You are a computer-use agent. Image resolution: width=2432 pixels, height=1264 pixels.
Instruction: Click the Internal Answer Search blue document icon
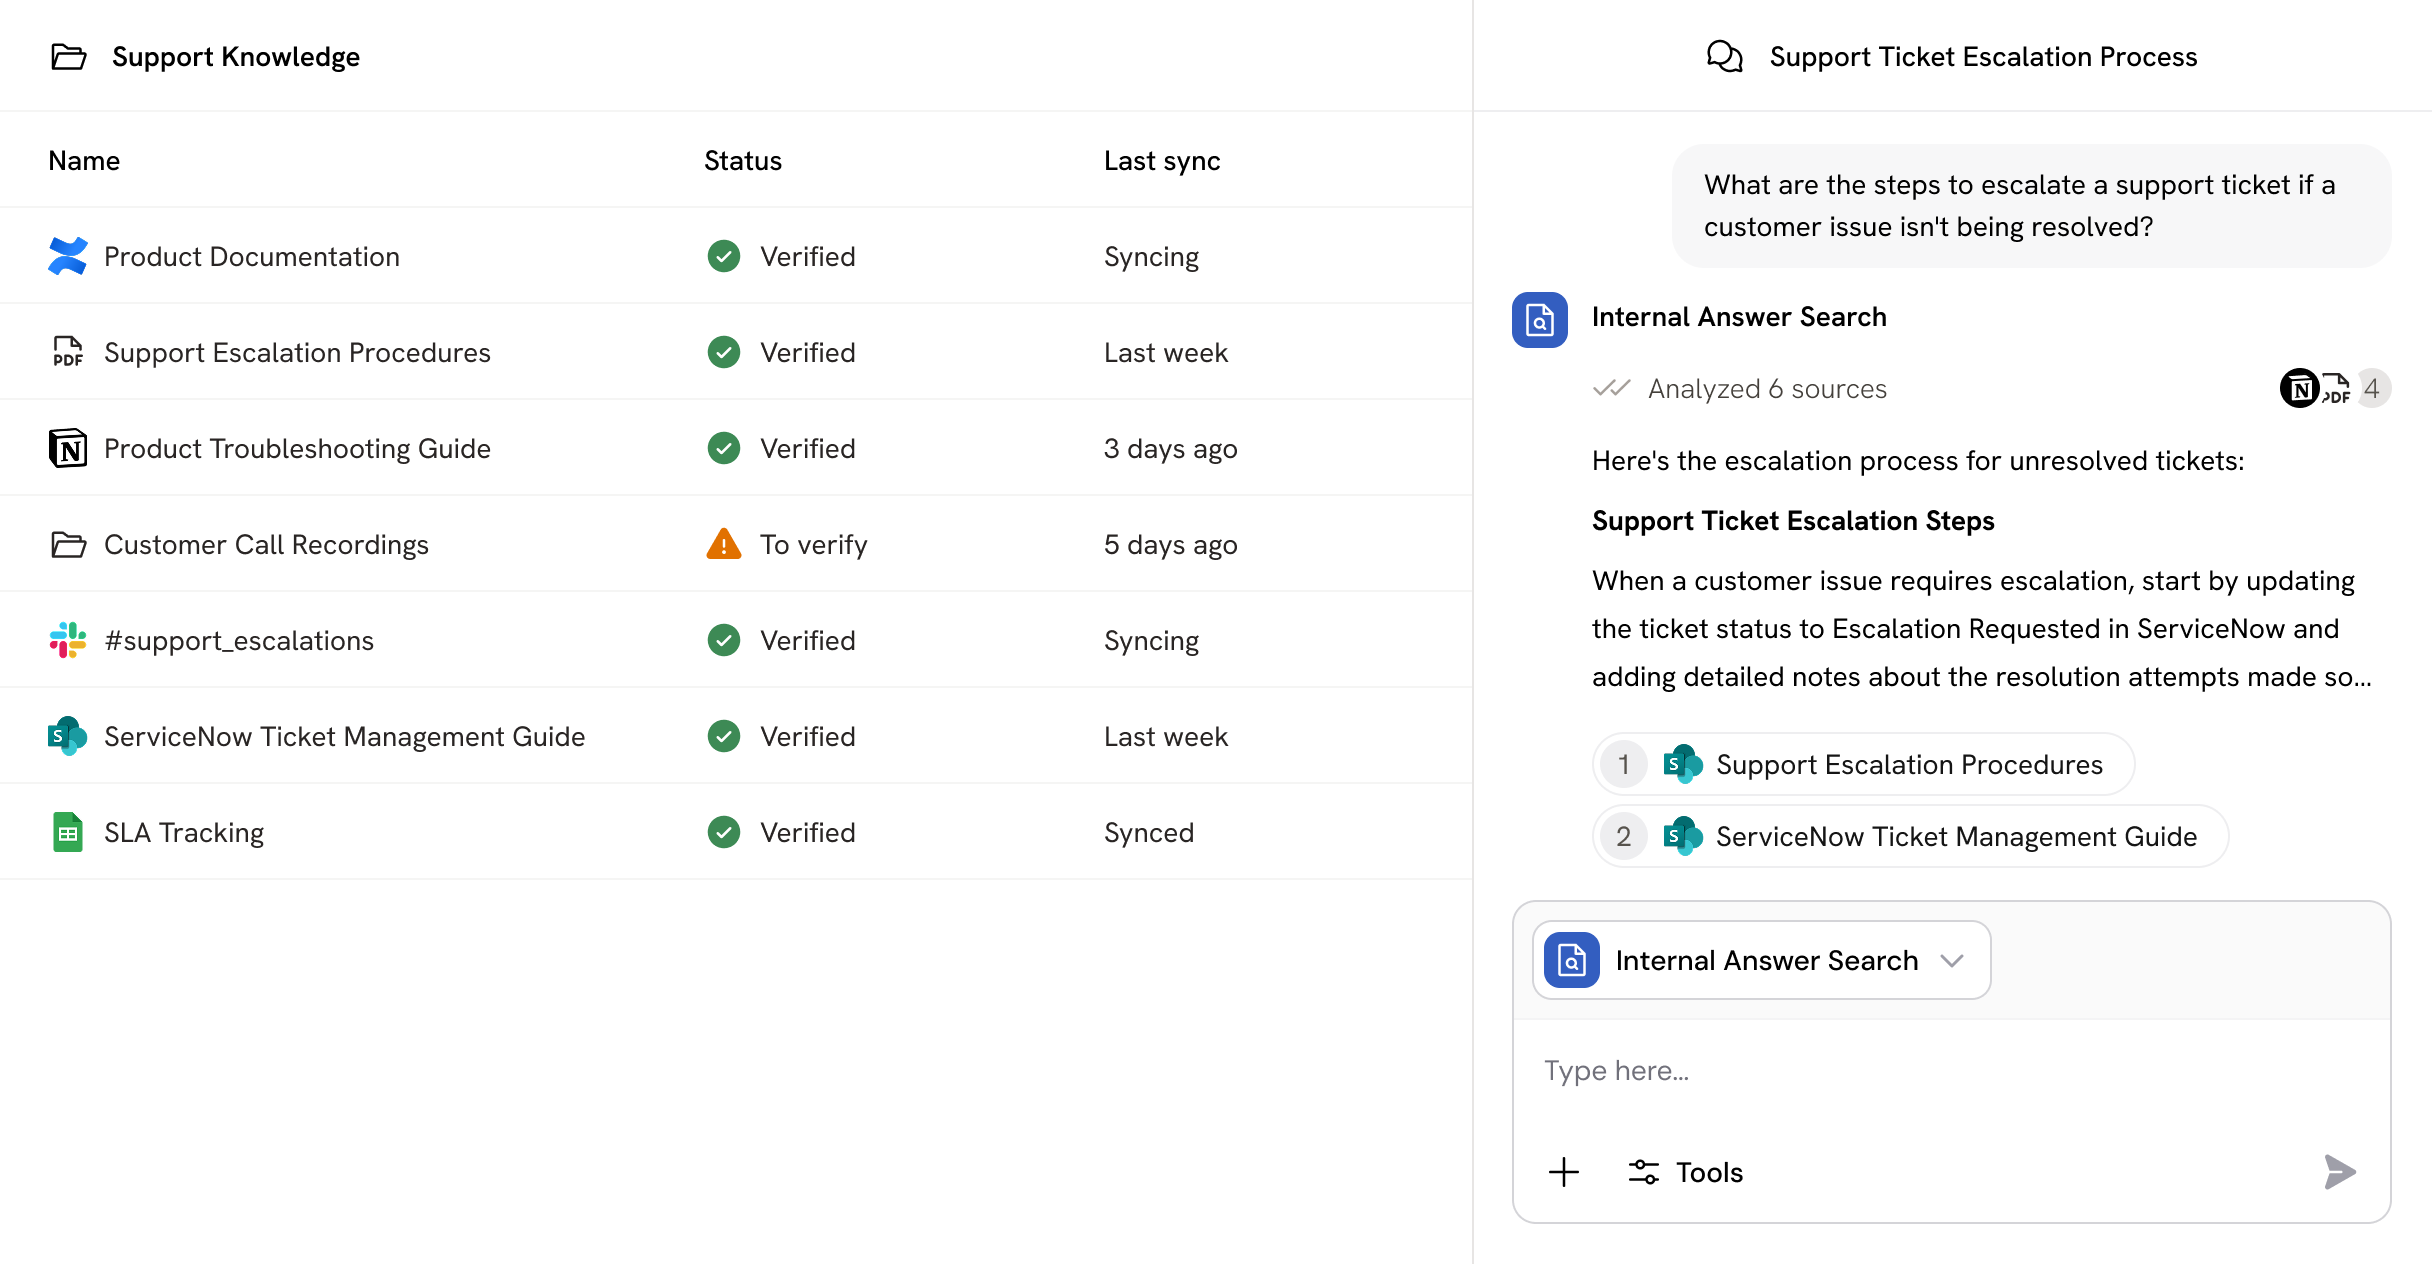pyautogui.click(x=1539, y=321)
